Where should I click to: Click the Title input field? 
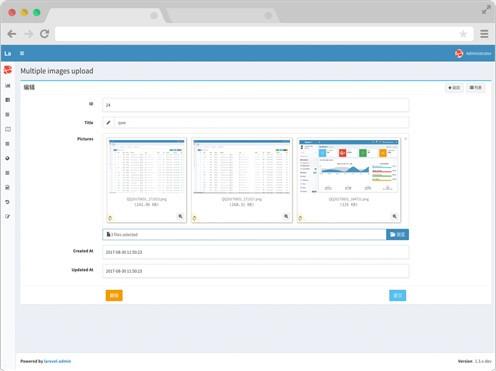click(261, 123)
